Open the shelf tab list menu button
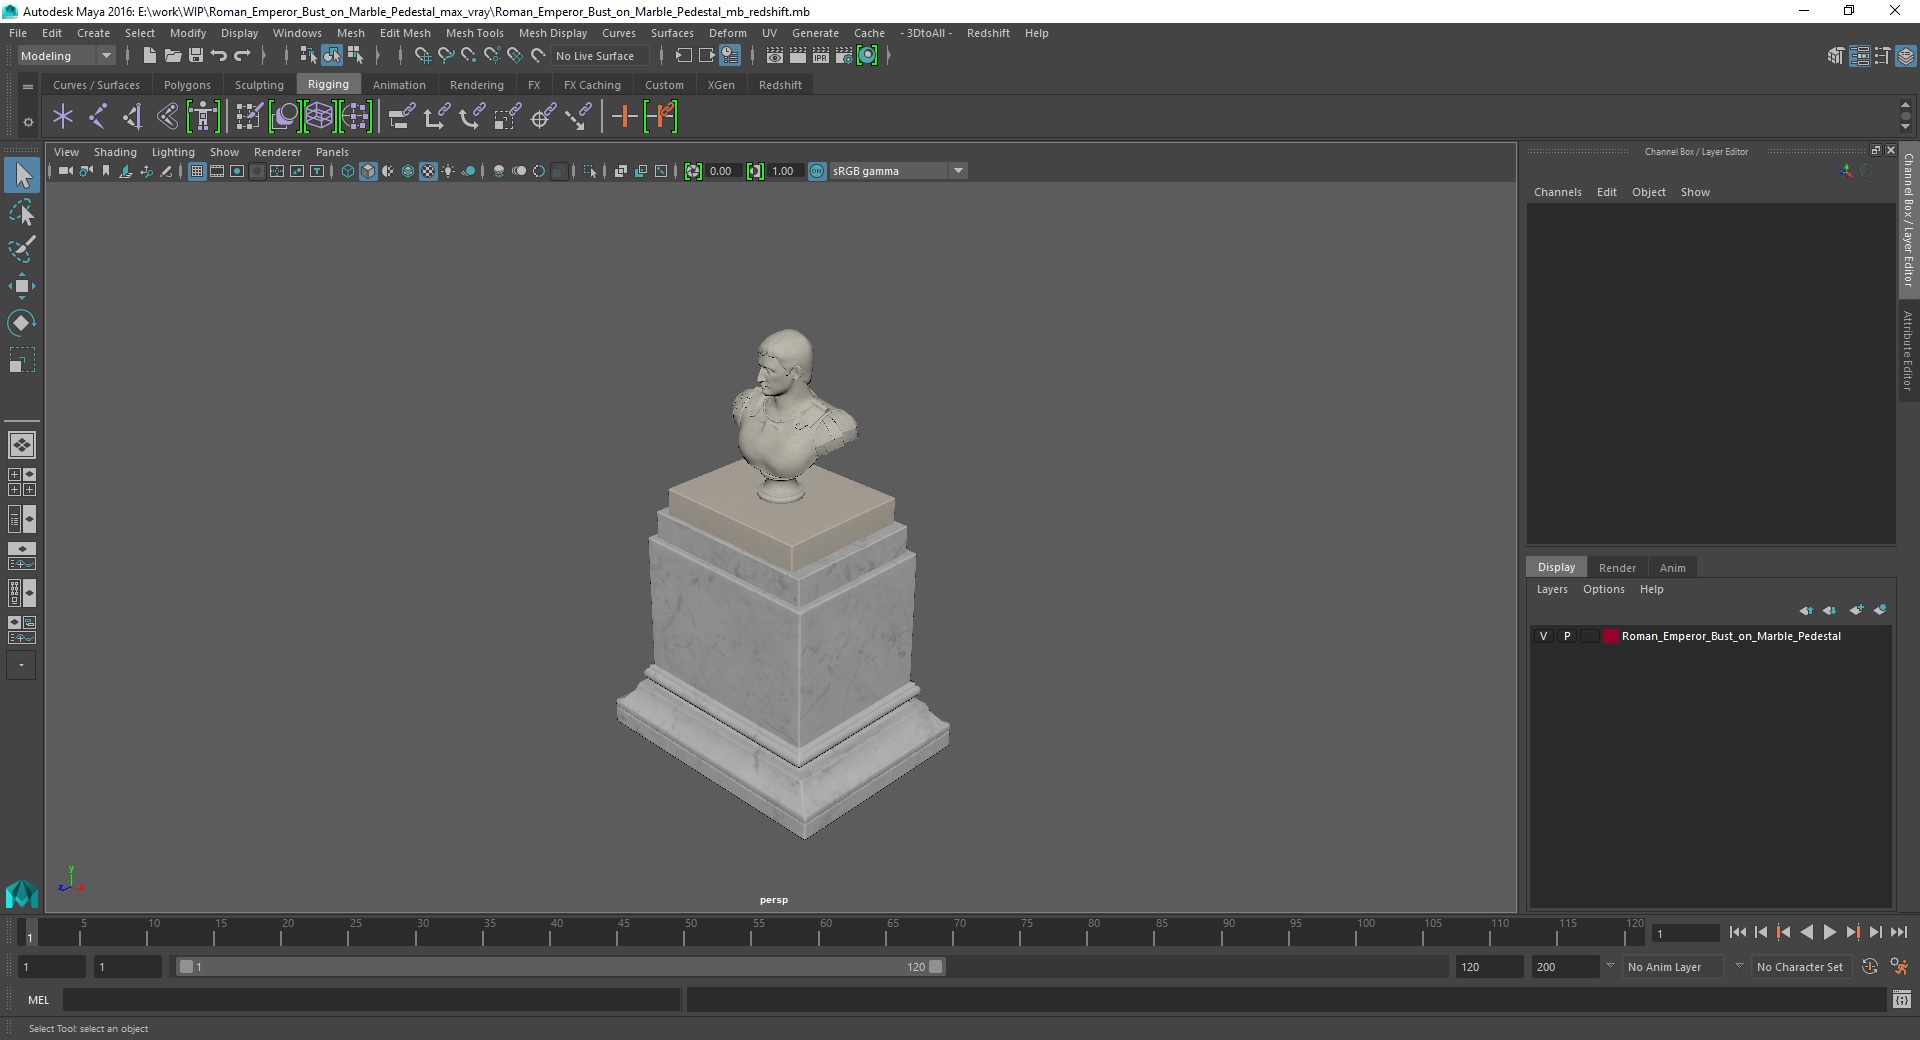The image size is (1920, 1040). pos(28,86)
